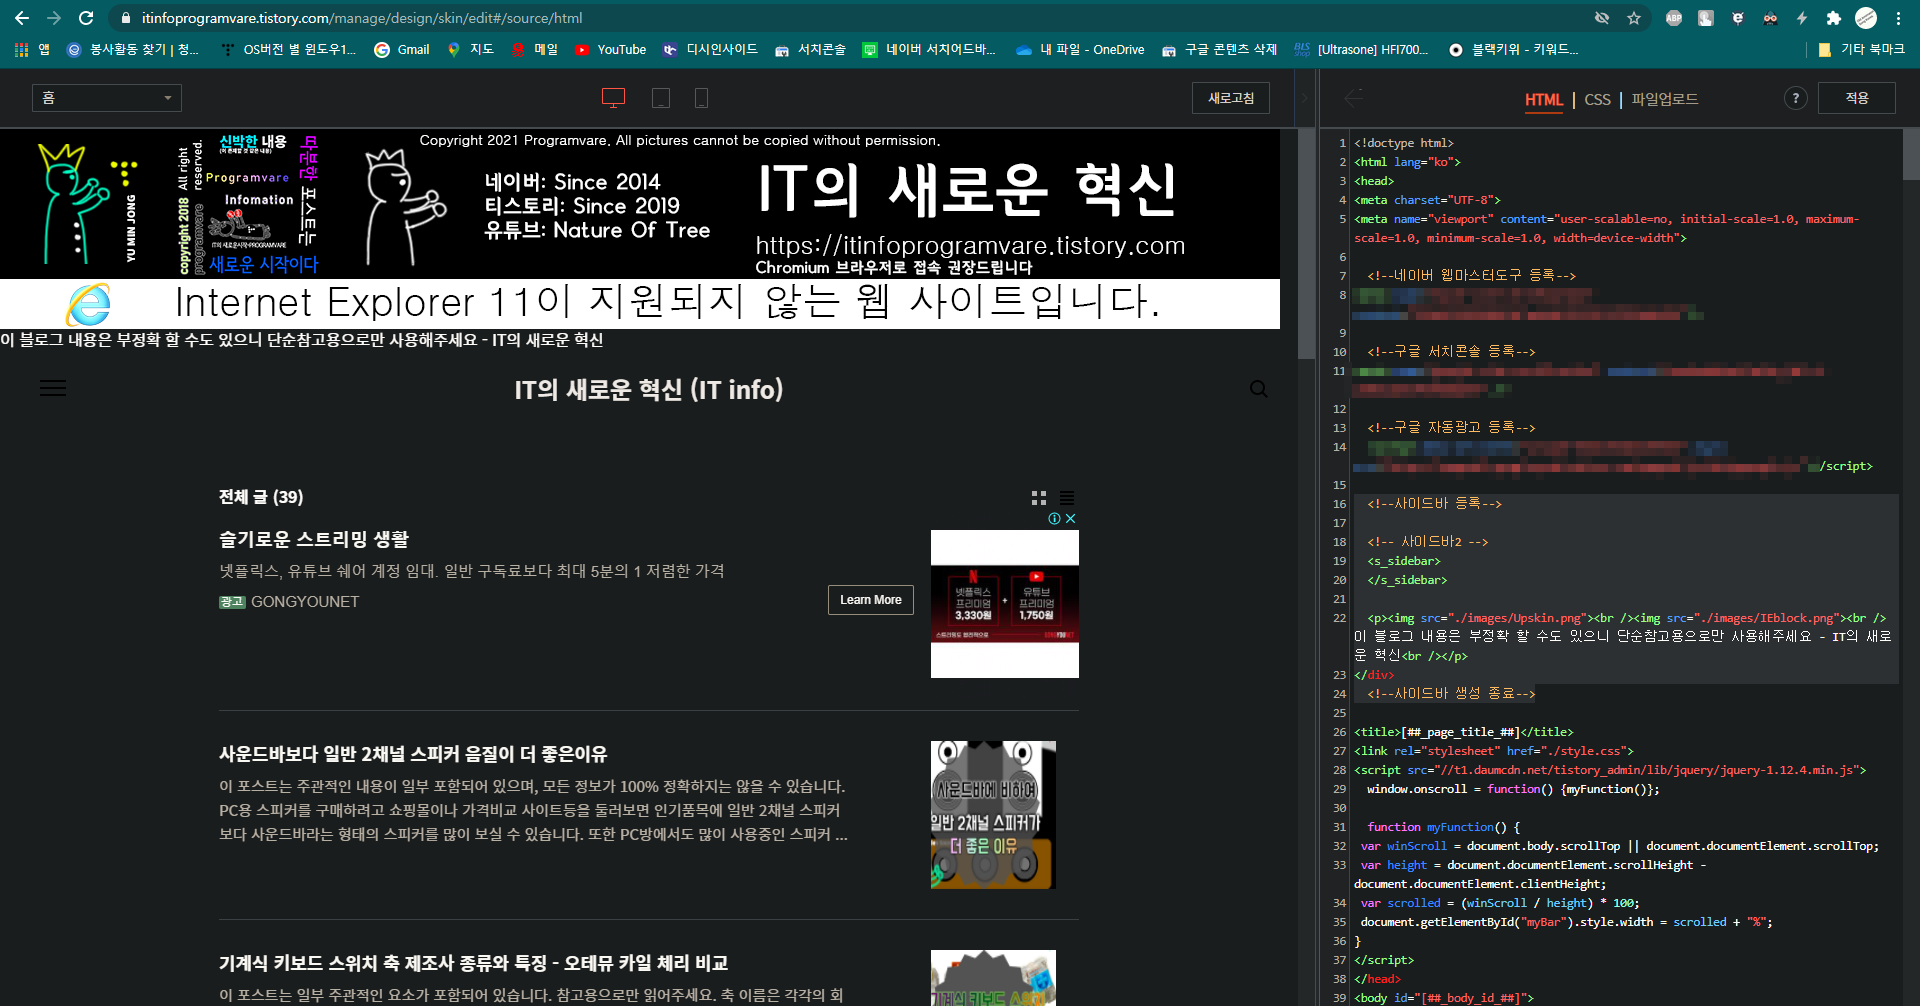Open the lightning bolt extension icon
Image resolution: width=1920 pixels, height=1006 pixels.
tap(1802, 18)
